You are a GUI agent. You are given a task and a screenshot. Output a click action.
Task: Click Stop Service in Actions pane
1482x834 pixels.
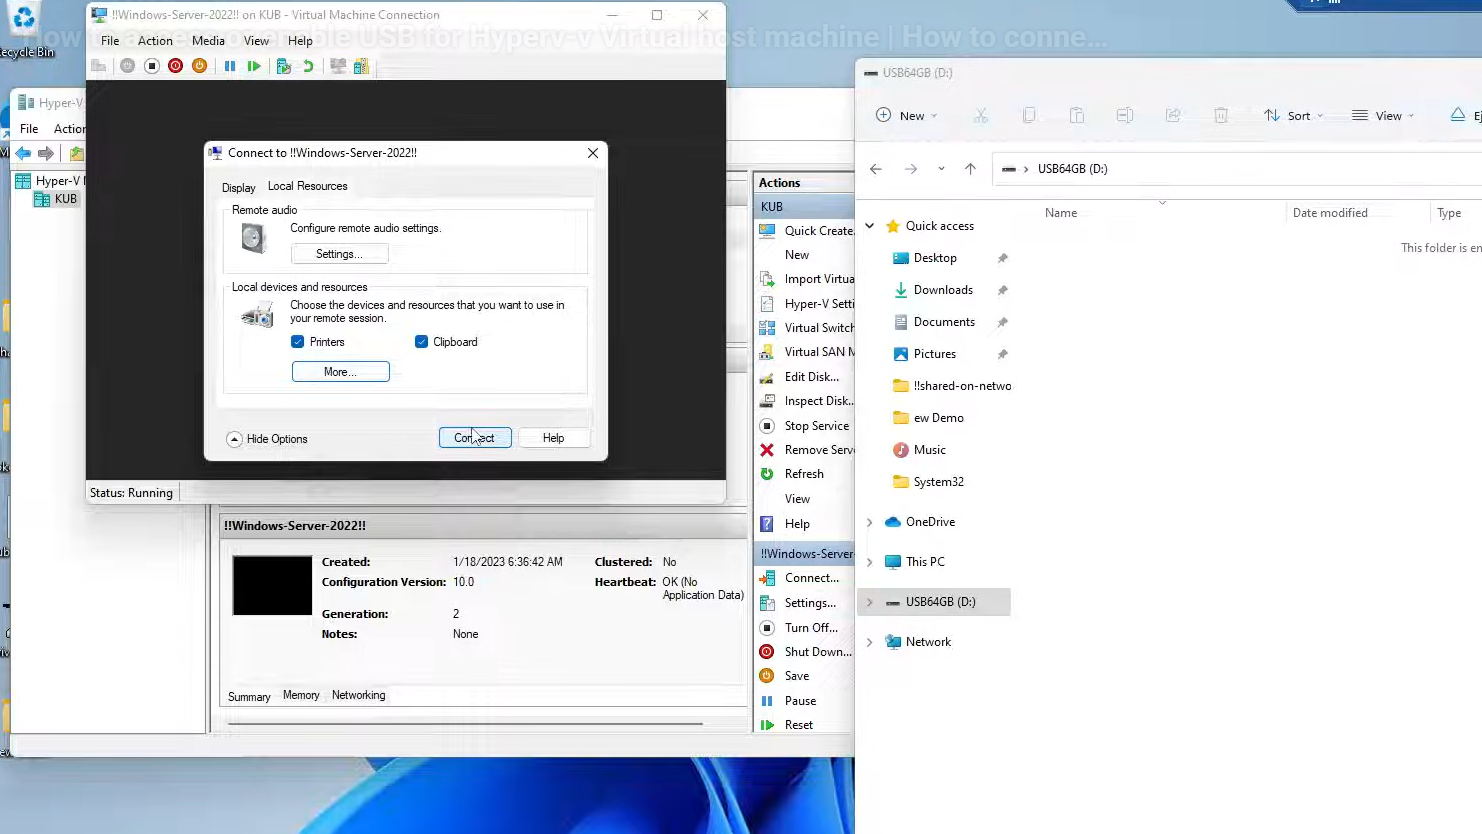point(816,426)
